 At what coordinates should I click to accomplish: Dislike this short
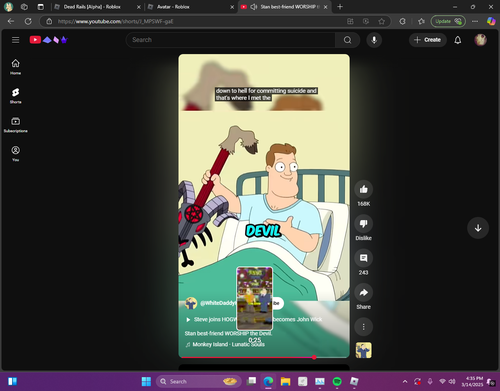[x=363, y=224]
